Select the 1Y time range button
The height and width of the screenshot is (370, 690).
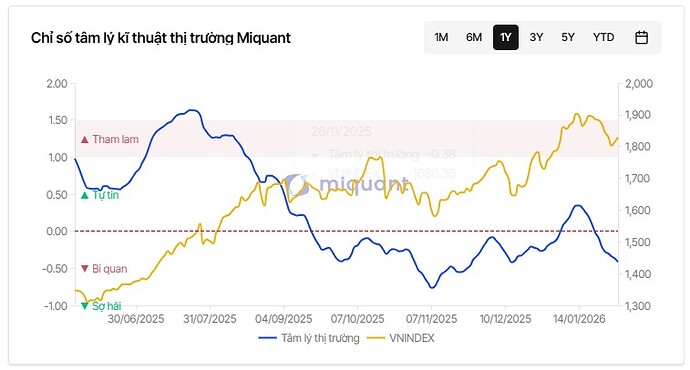506,37
